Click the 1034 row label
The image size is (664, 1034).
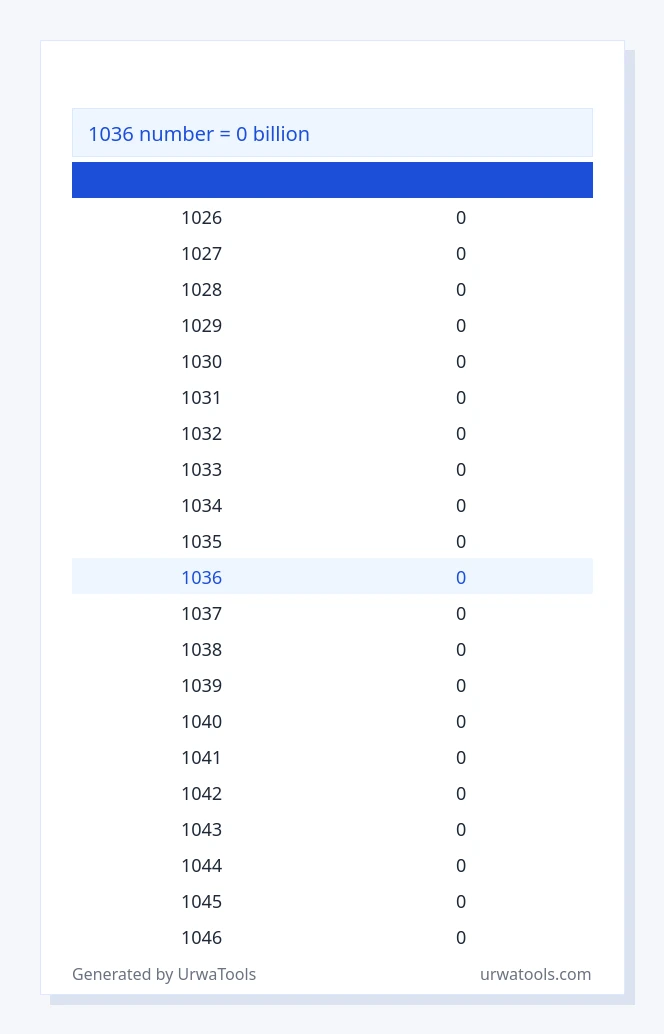[x=202, y=506]
